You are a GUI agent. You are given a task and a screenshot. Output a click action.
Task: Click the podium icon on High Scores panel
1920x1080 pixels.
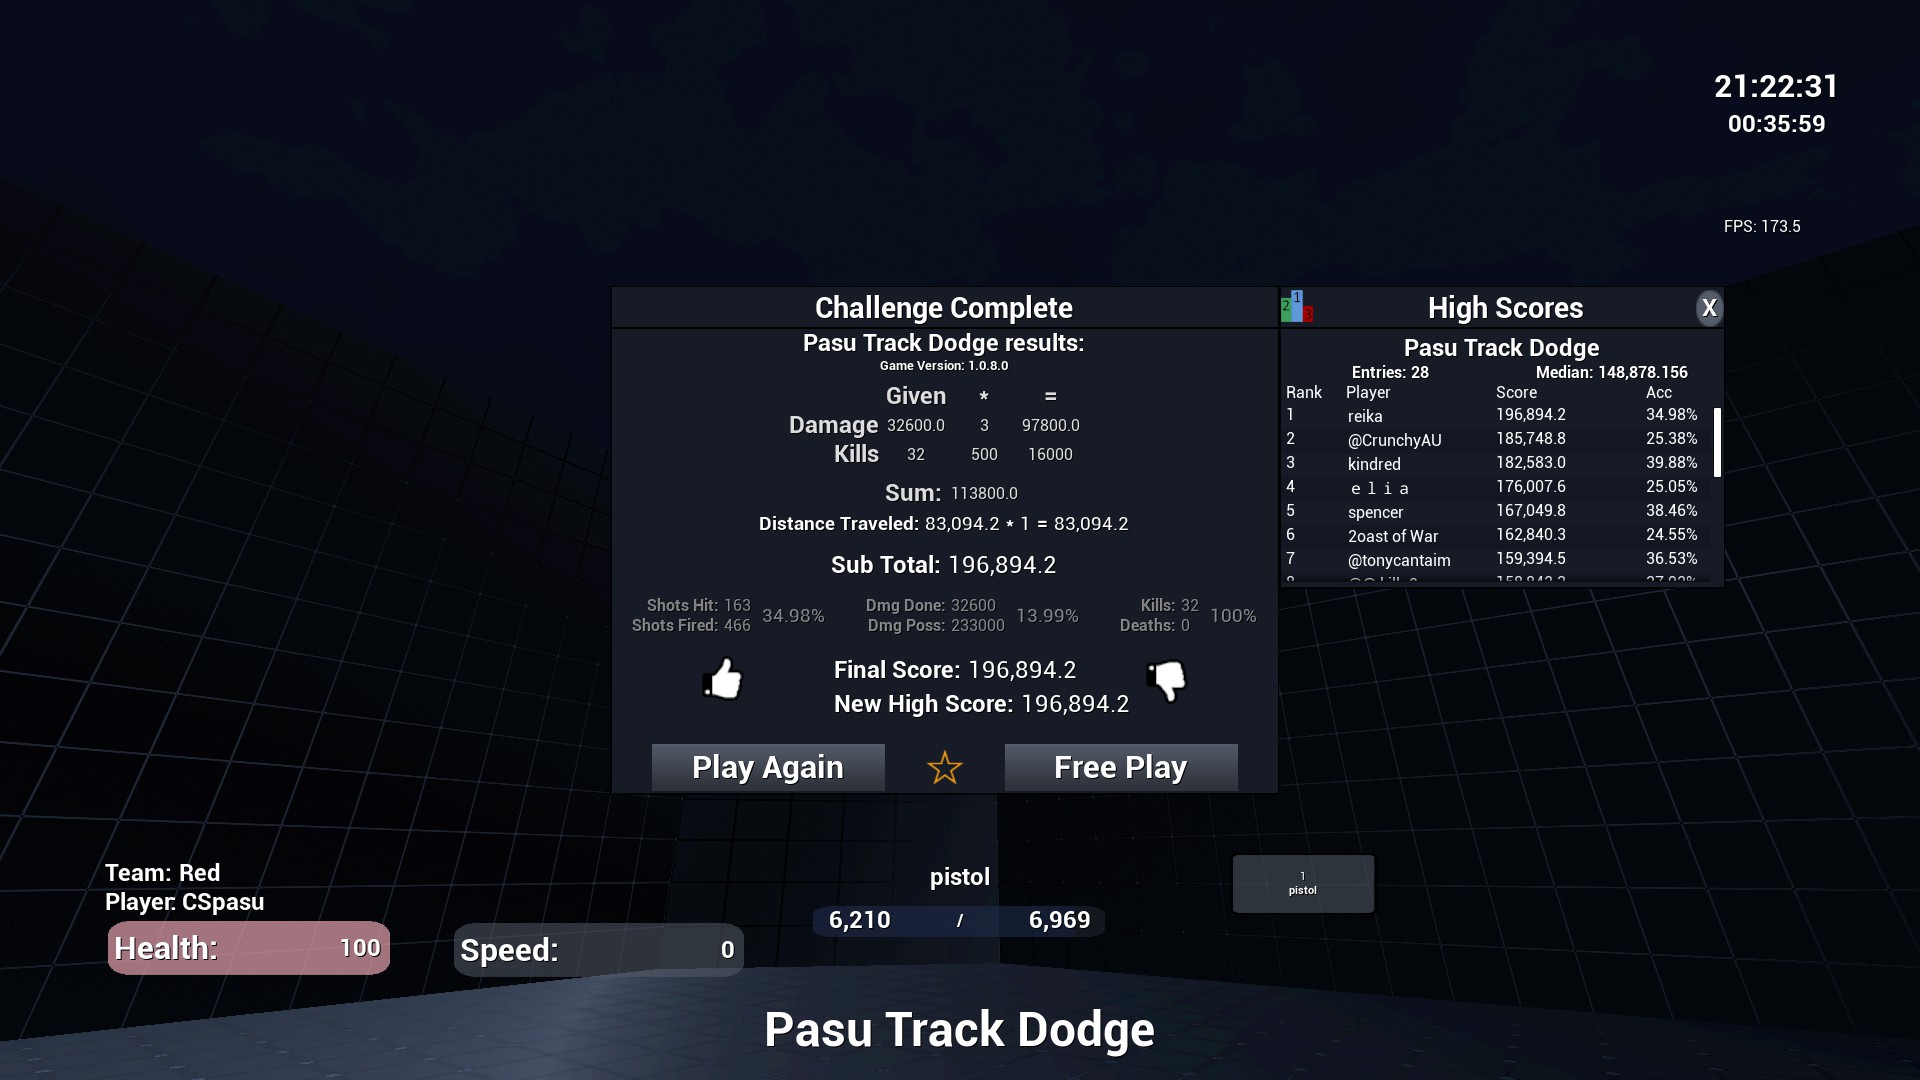click(x=1295, y=307)
